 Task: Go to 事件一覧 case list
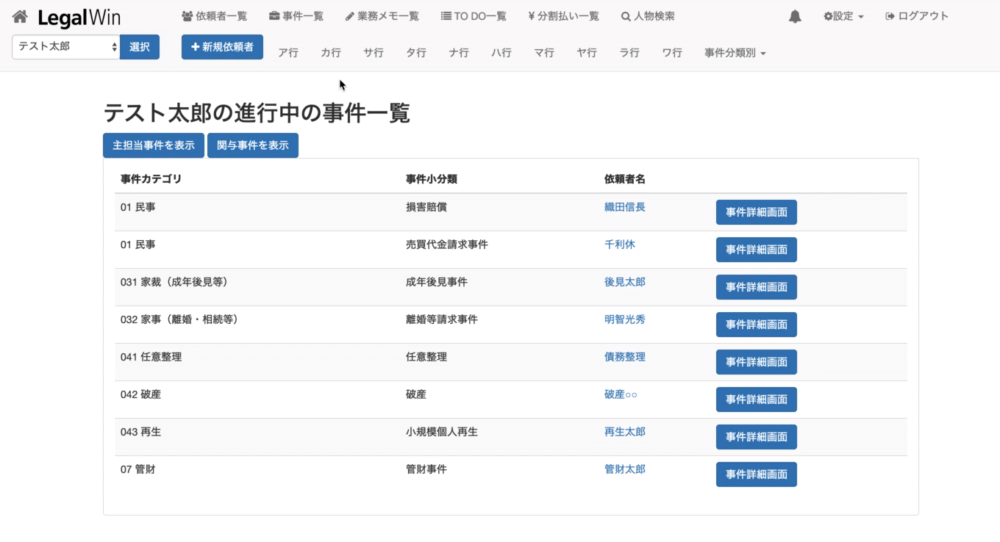pos(296,17)
